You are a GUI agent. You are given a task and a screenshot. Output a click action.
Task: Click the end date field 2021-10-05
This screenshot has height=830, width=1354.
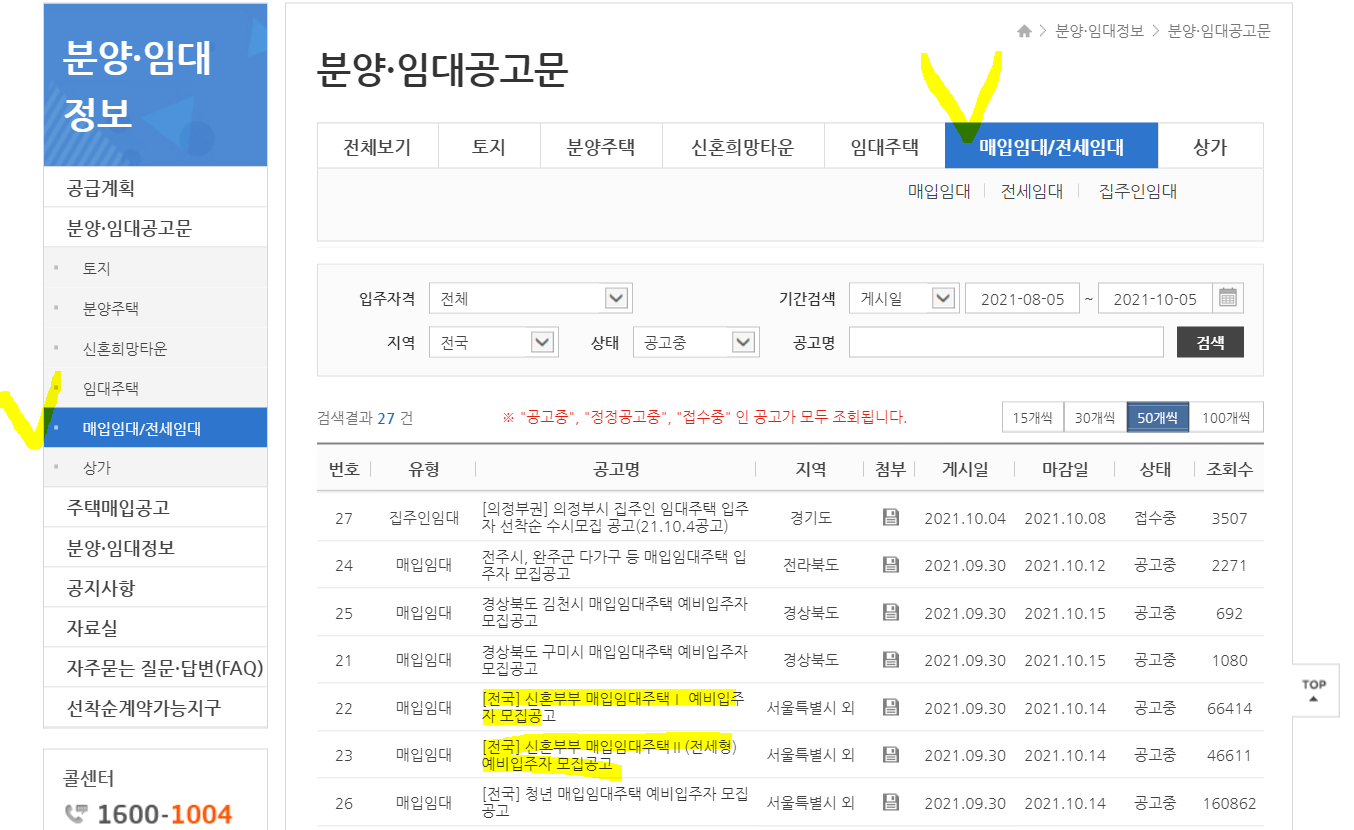(1155, 298)
